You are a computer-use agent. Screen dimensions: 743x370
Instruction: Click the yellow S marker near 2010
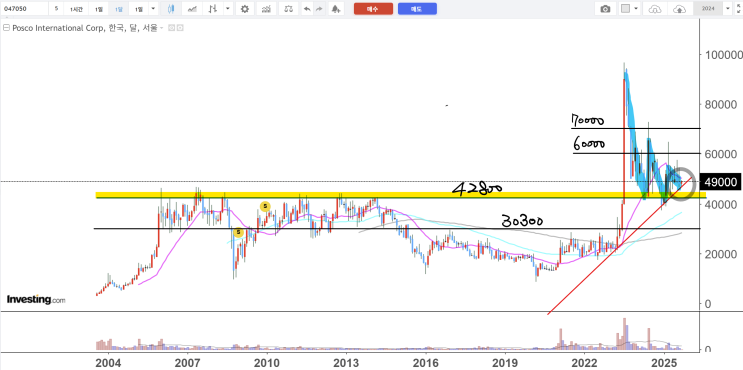265,206
